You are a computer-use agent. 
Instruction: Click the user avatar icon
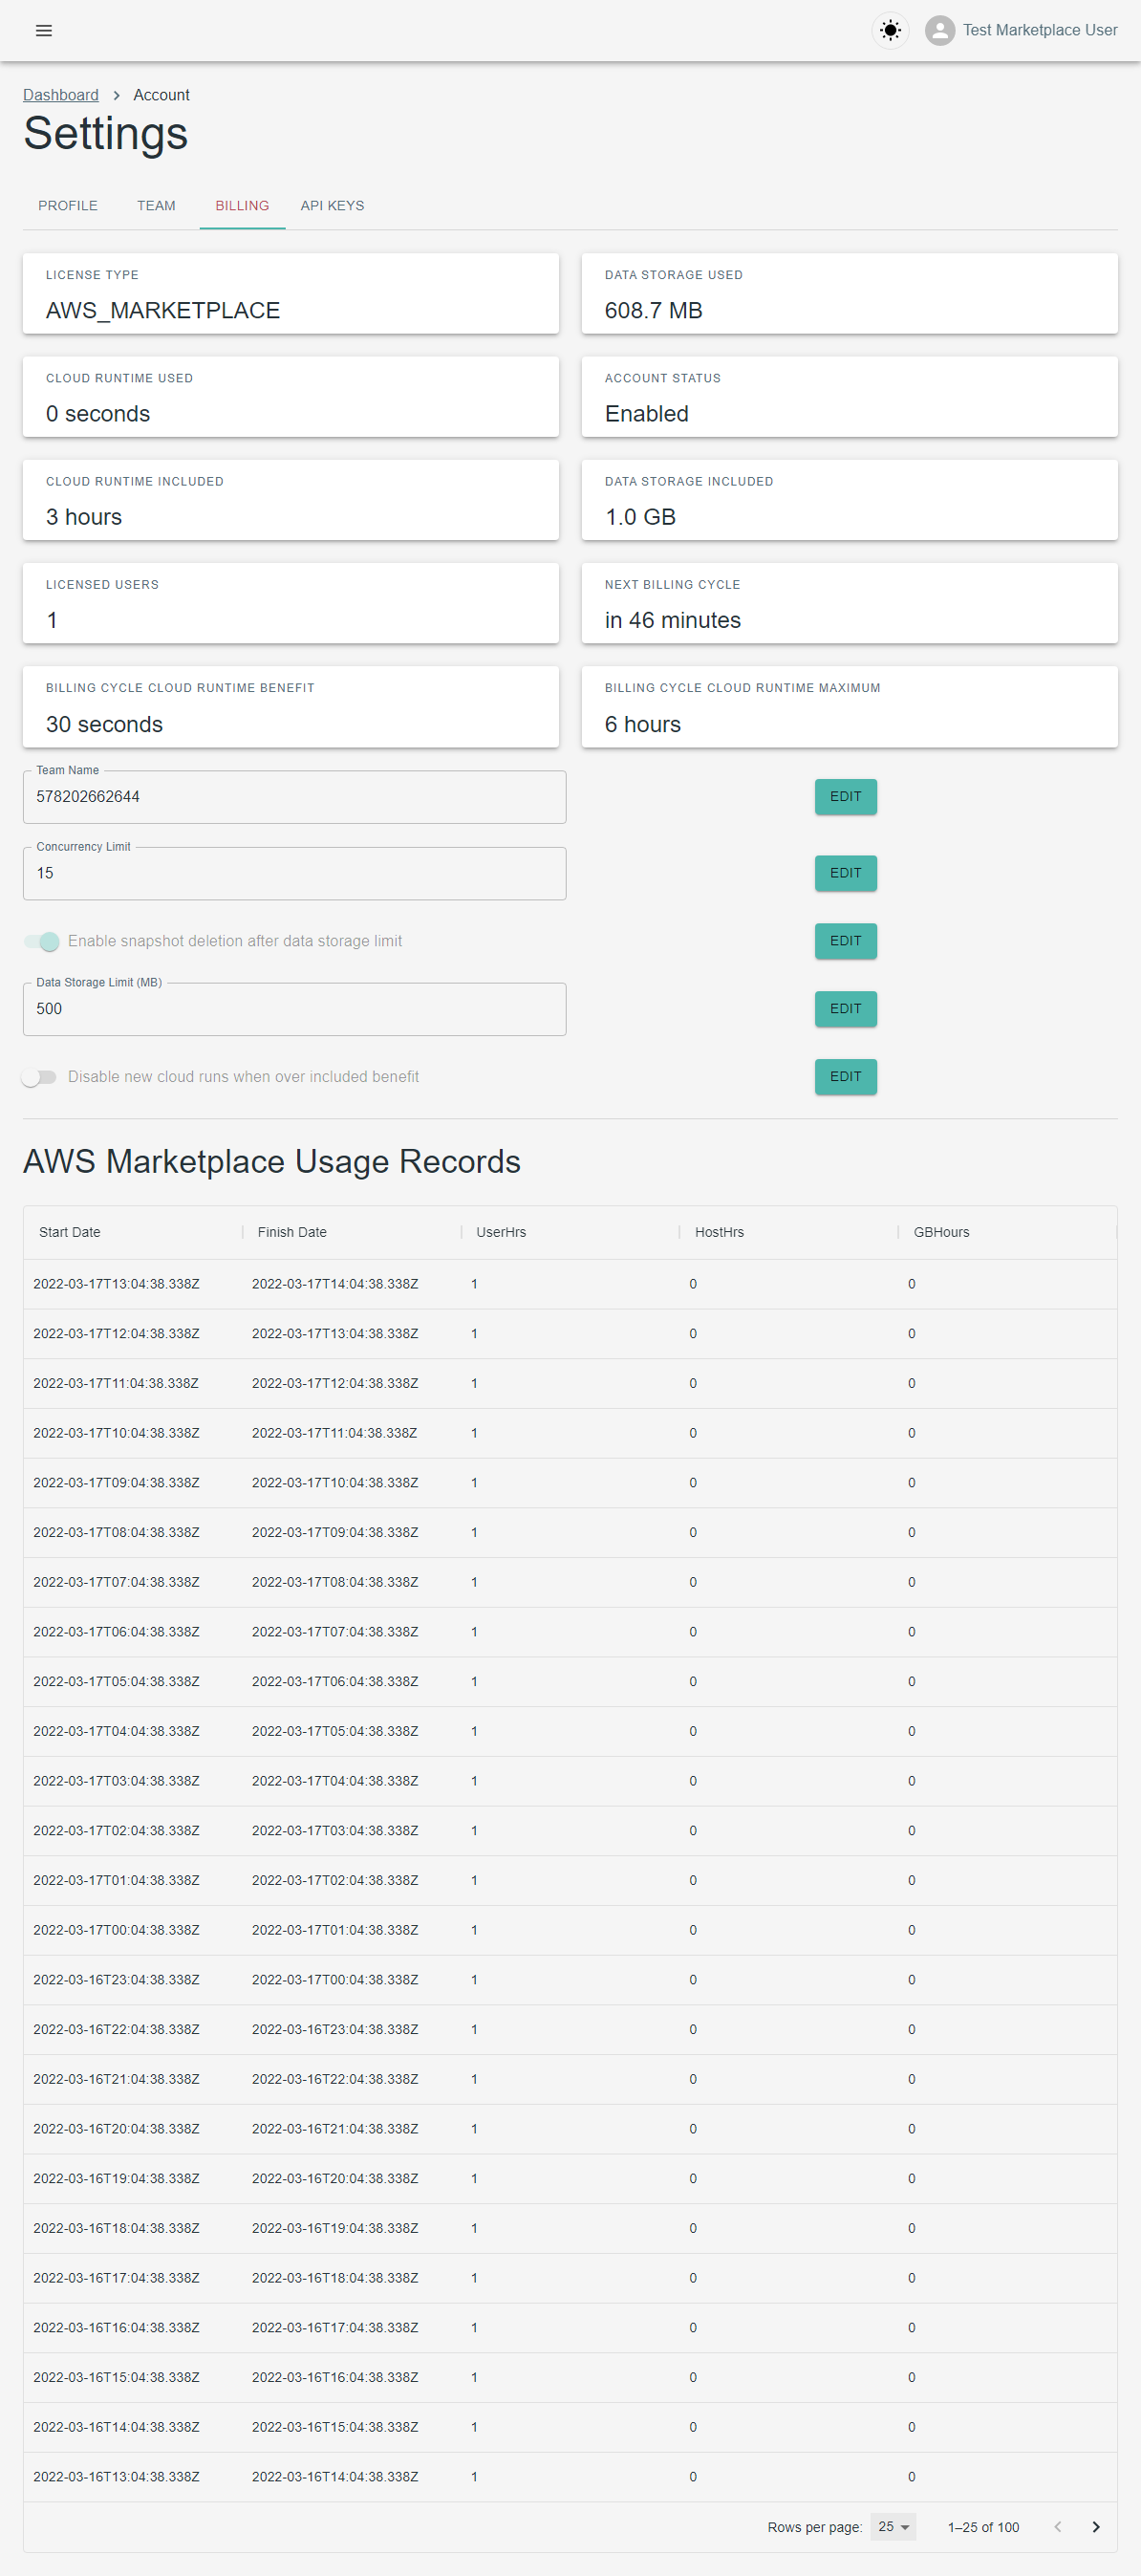pyautogui.click(x=939, y=31)
